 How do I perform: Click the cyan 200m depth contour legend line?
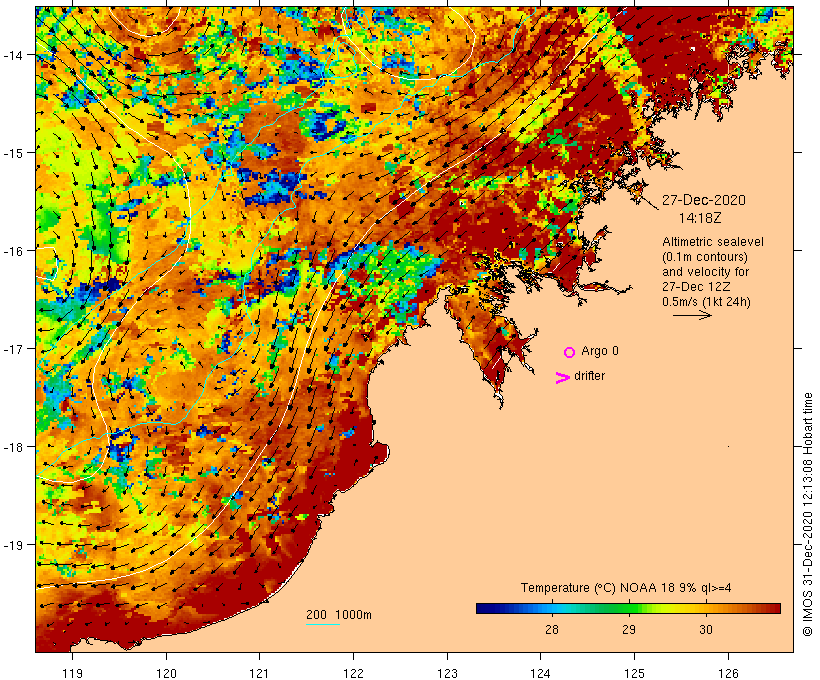click(x=323, y=624)
